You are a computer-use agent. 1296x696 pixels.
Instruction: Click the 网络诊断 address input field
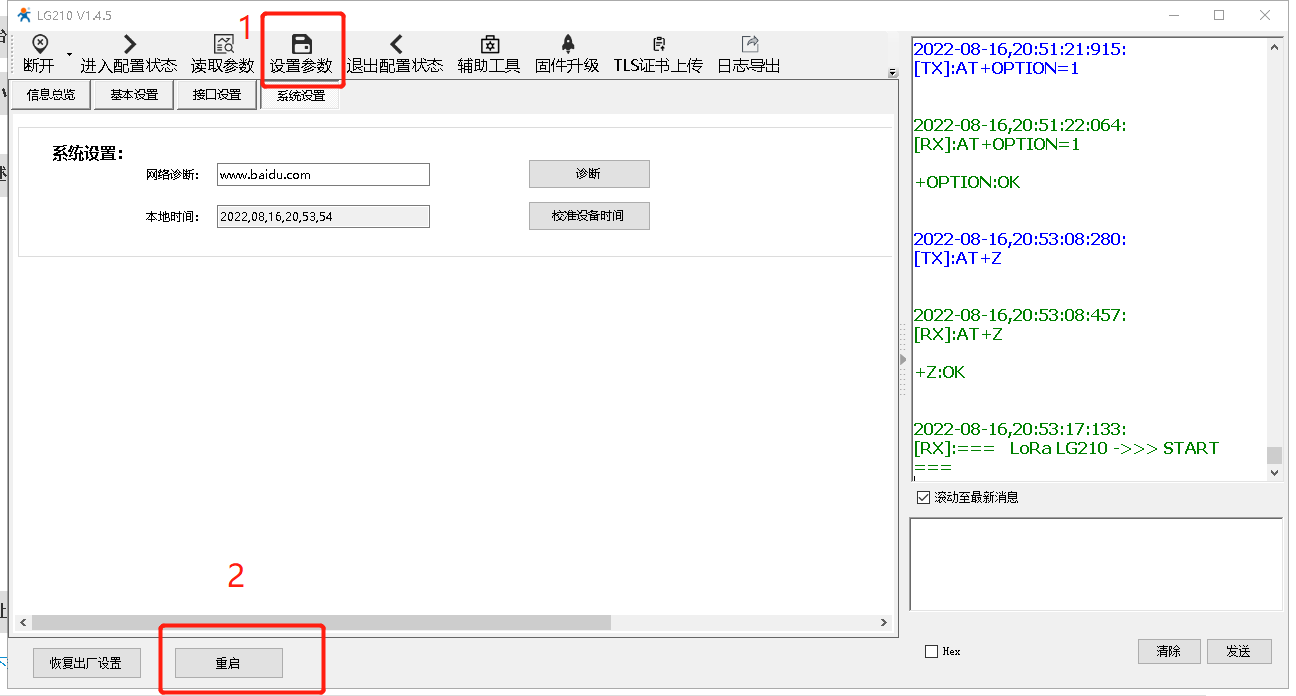[x=323, y=174]
